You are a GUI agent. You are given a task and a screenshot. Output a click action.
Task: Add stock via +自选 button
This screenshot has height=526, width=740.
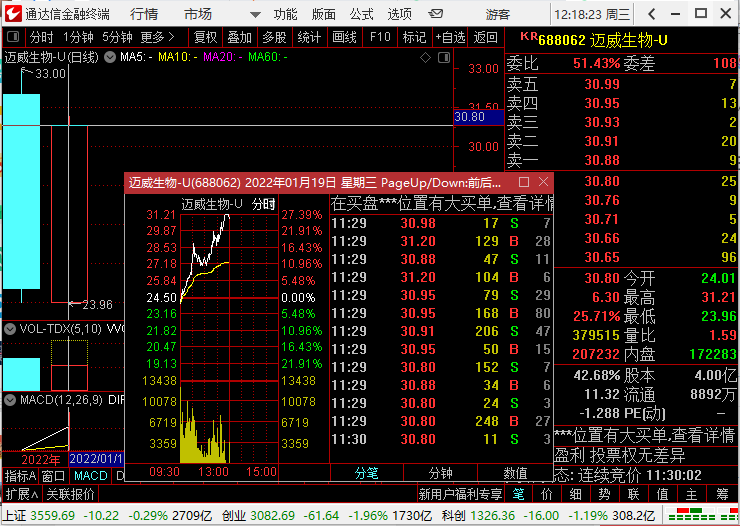(x=450, y=37)
